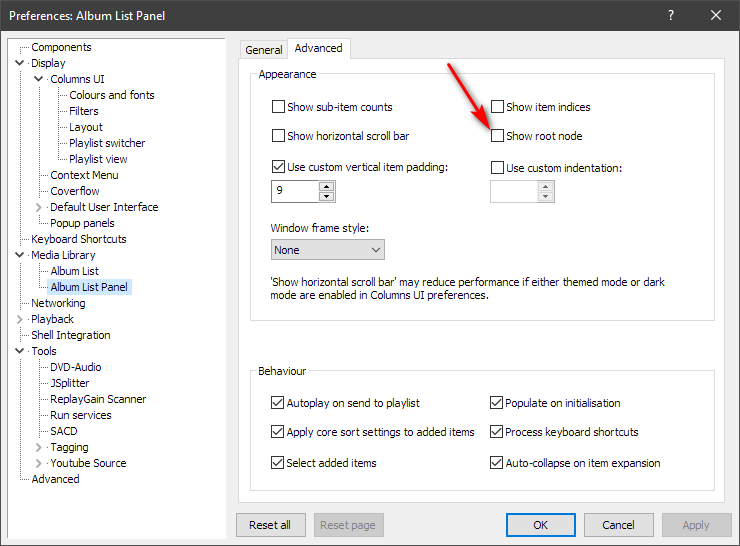Enable Show horizontal scroll bar option
The width and height of the screenshot is (740, 546).
pos(279,136)
